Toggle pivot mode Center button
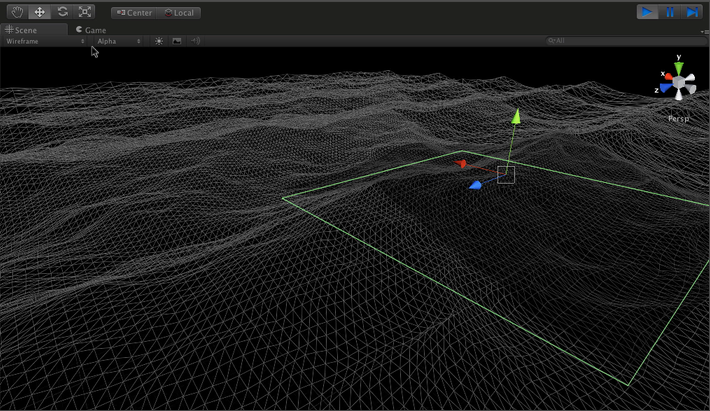Screen dimensions: 710x411 134,13
